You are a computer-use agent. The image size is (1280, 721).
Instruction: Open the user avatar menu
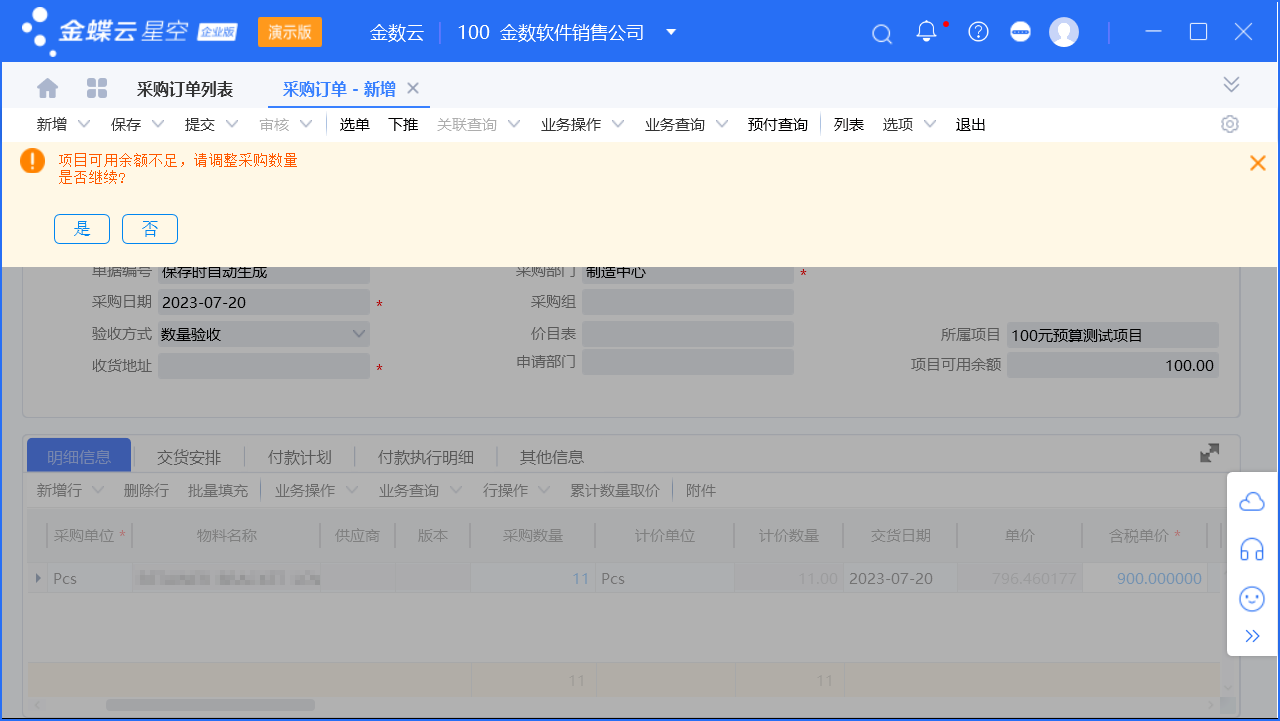(x=1064, y=32)
